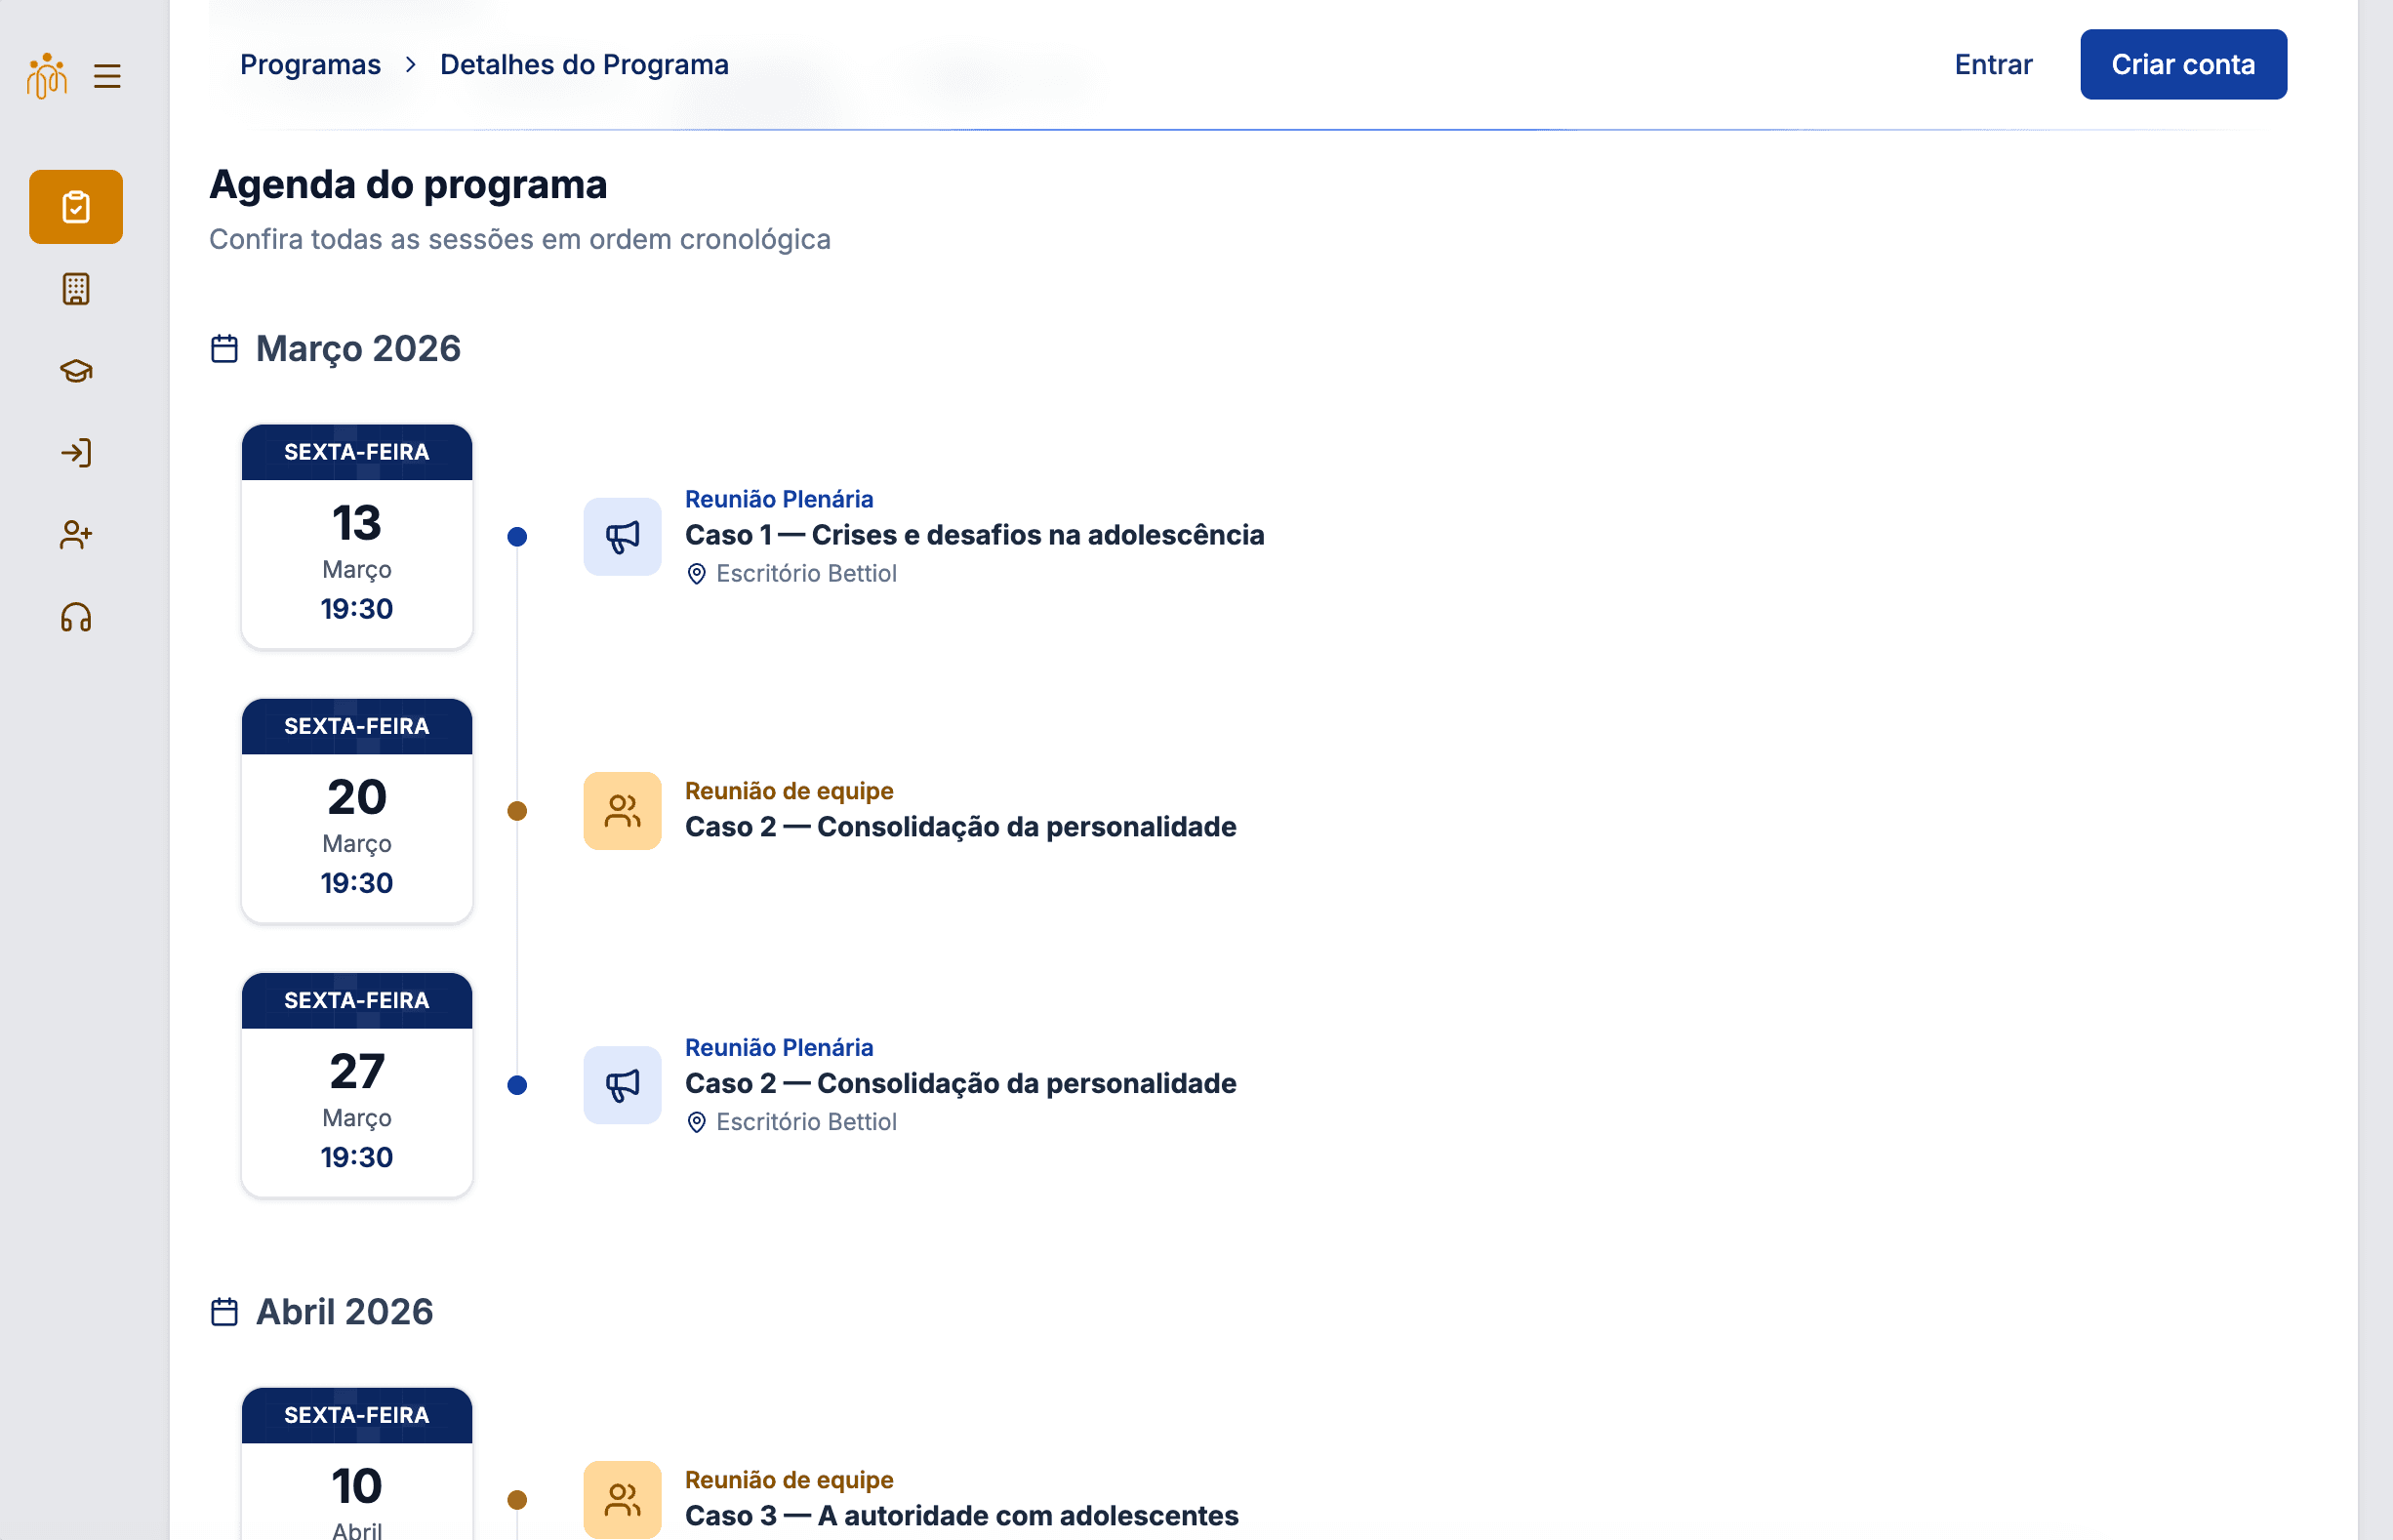Open the building (organizações) sidebar icon
The width and height of the screenshot is (2393, 1540).
pos(75,289)
